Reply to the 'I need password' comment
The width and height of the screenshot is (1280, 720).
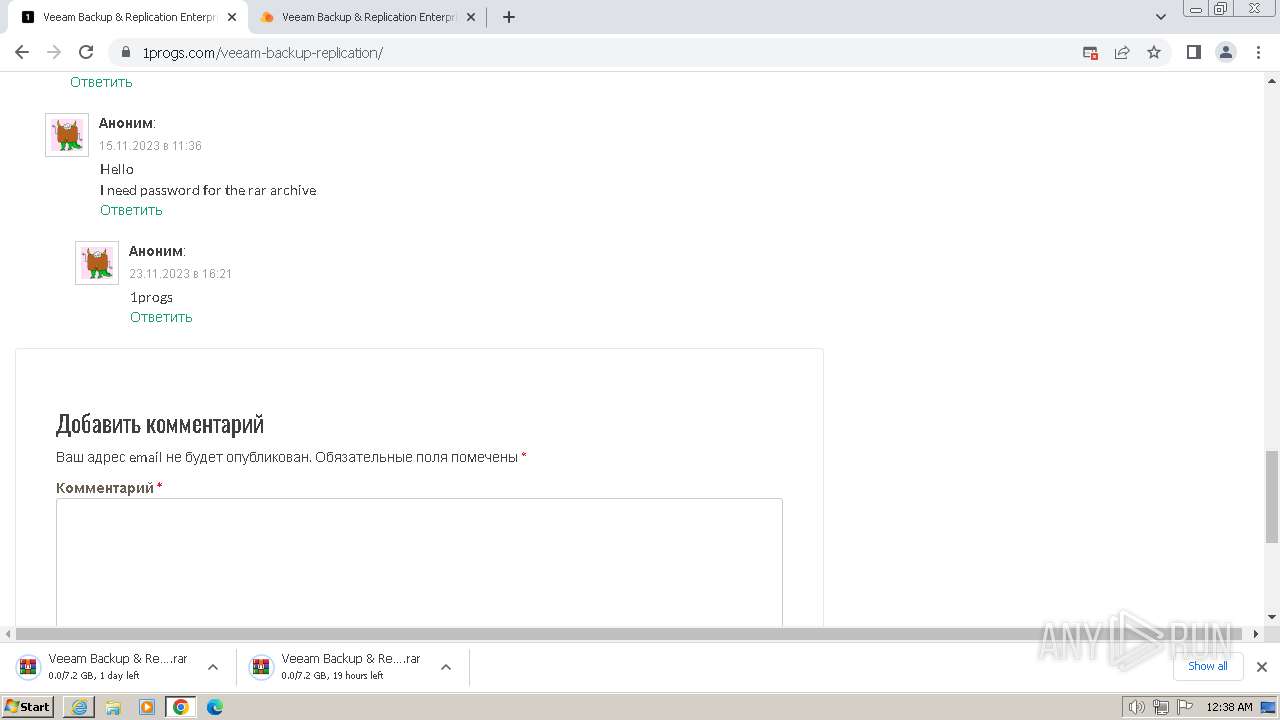pyautogui.click(x=131, y=210)
